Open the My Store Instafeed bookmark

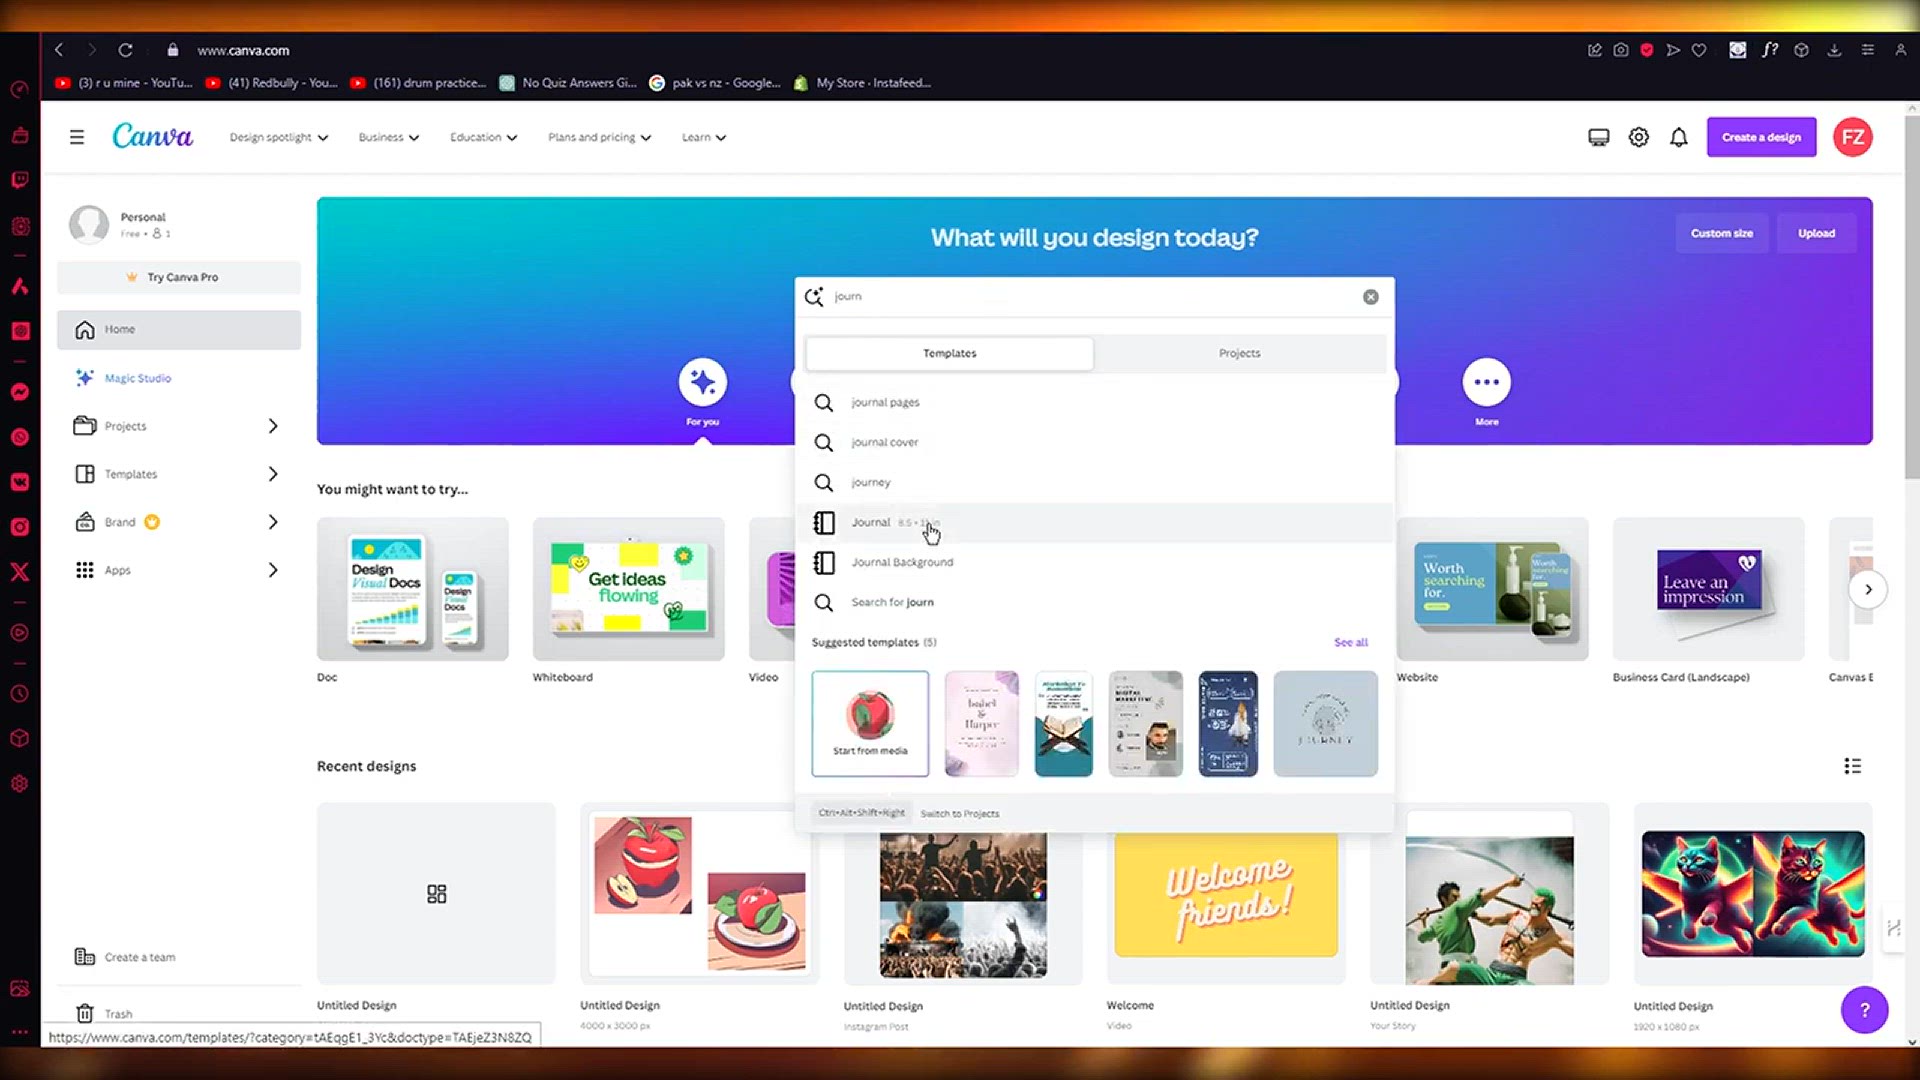pos(862,83)
